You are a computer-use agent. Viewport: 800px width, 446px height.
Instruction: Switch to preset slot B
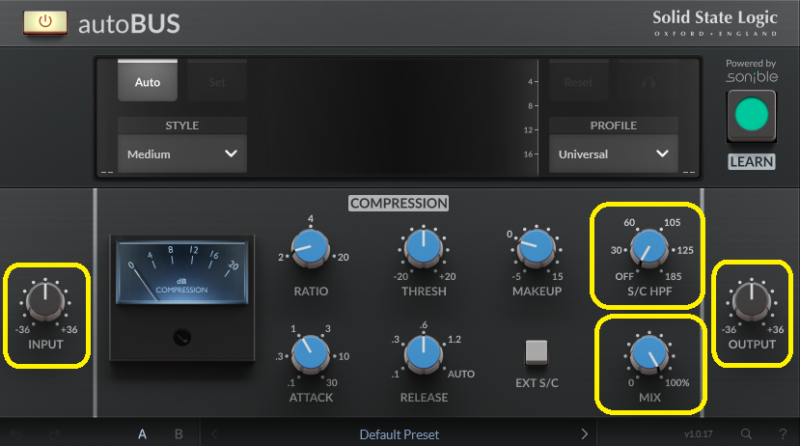(178, 434)
